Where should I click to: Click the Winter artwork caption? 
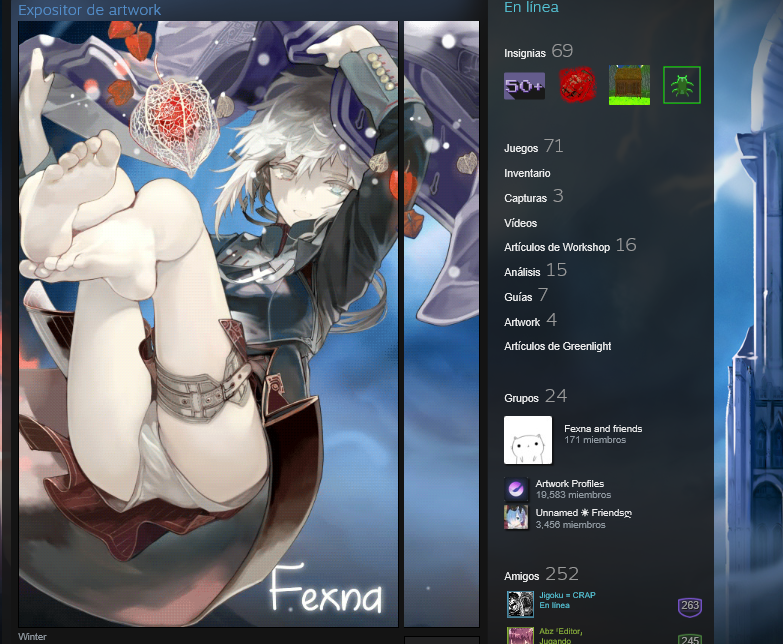click(x=32, y=637)
